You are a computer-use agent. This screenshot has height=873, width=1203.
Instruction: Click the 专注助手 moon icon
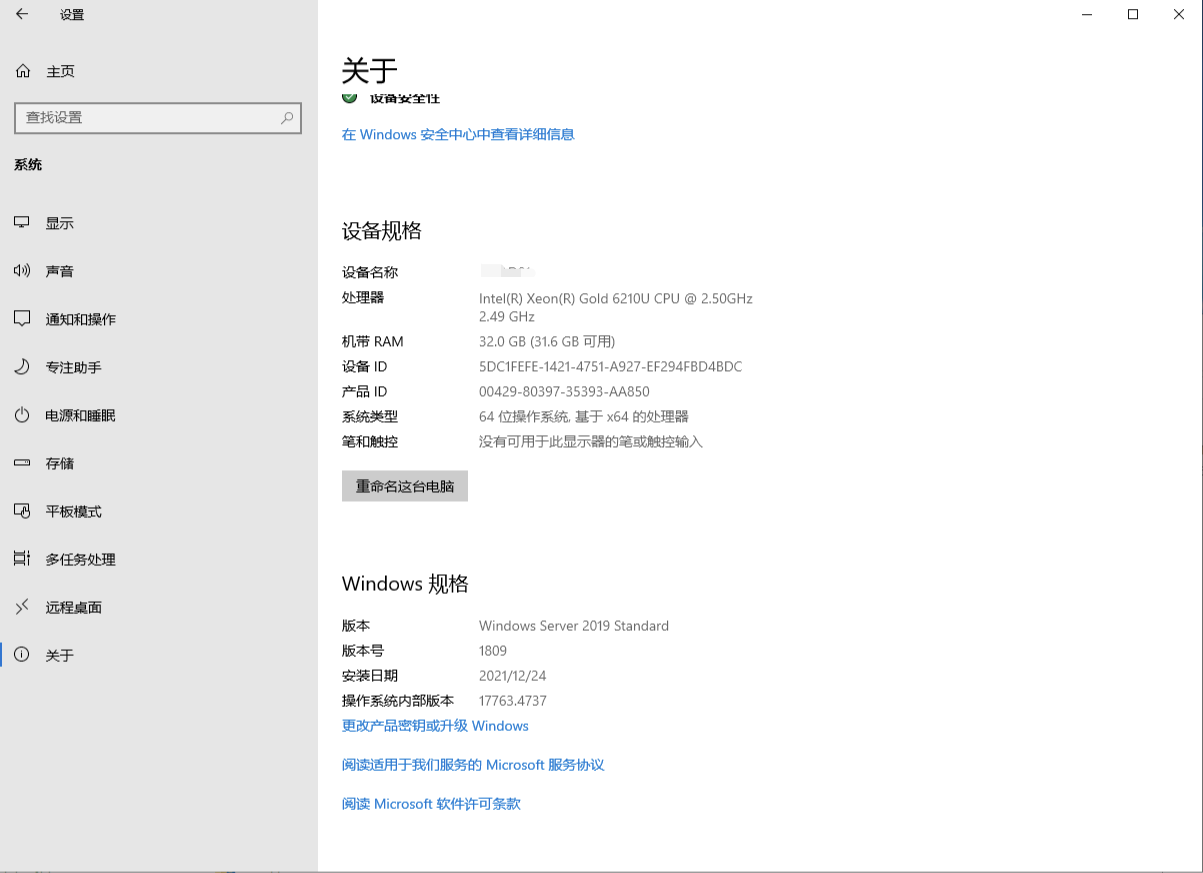point(22,367)
